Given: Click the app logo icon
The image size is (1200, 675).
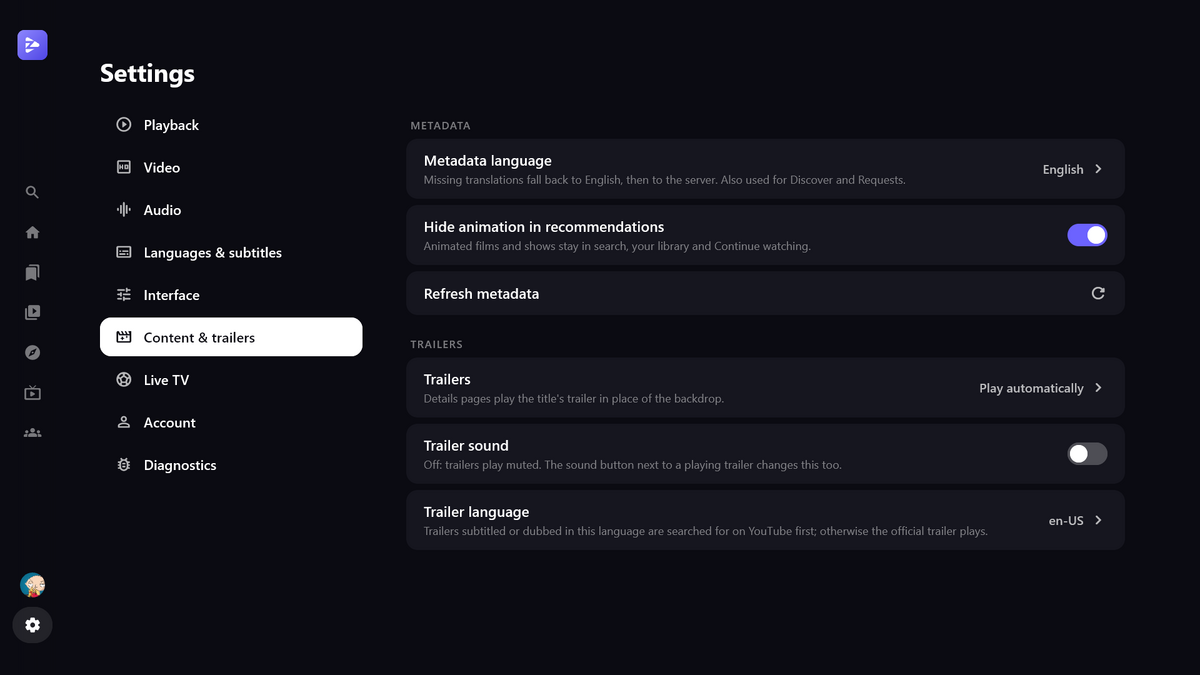Looking at the screenshot, I should click(32, 45).
